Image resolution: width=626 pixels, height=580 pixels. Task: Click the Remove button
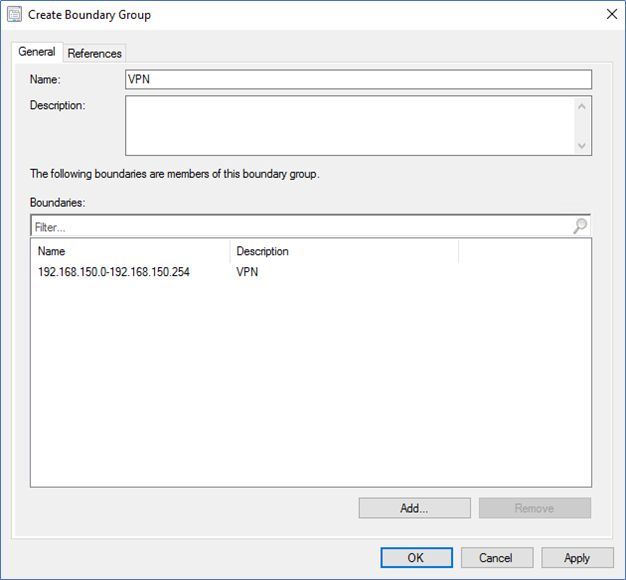pyautogui.click(x=535, y=508)
